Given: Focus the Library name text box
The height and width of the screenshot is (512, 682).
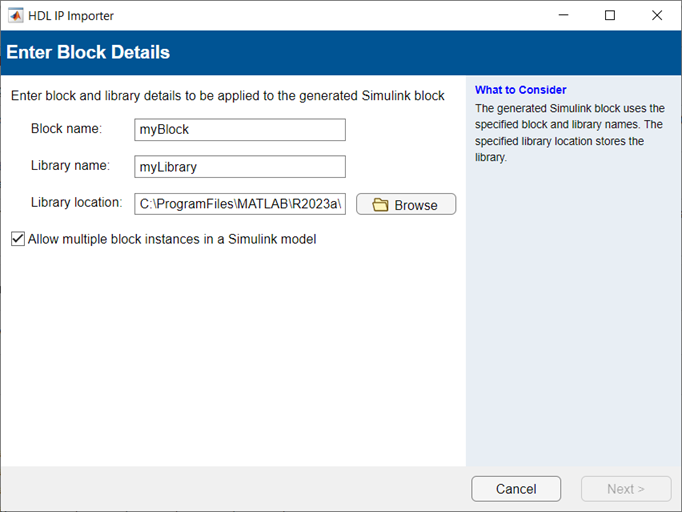Looking at the screenshot, I should 240,167.
